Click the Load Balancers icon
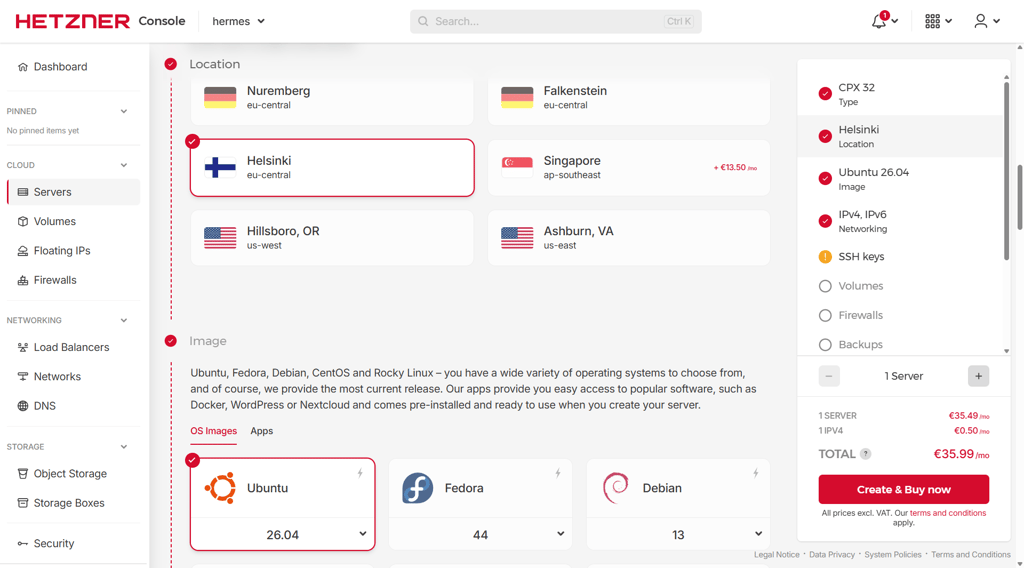The width and height of the screenshot is (1024, 568). point(23,347)
